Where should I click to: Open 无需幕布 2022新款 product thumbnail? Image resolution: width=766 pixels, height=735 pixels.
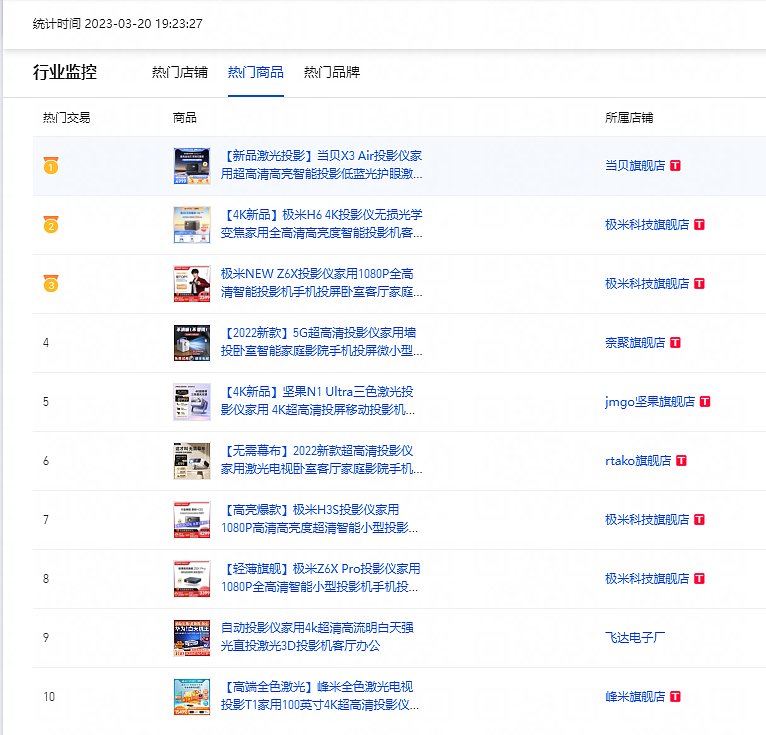[x=192, y=461]
